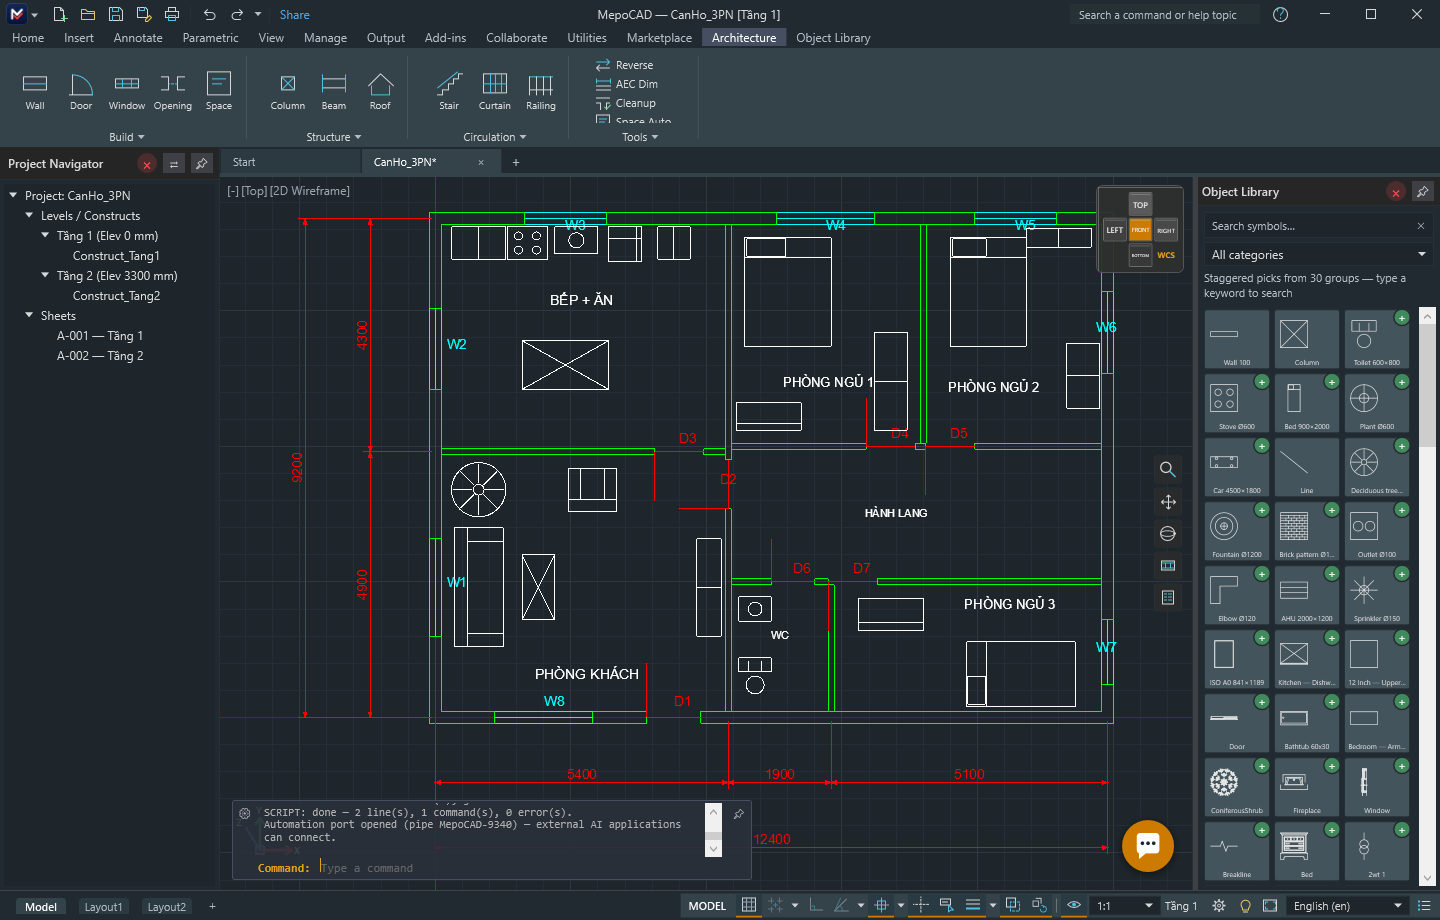The height and width of the screenshot is (920, 1440).
Task: Open the All categories dropdown
Action: click(1318, 255)
